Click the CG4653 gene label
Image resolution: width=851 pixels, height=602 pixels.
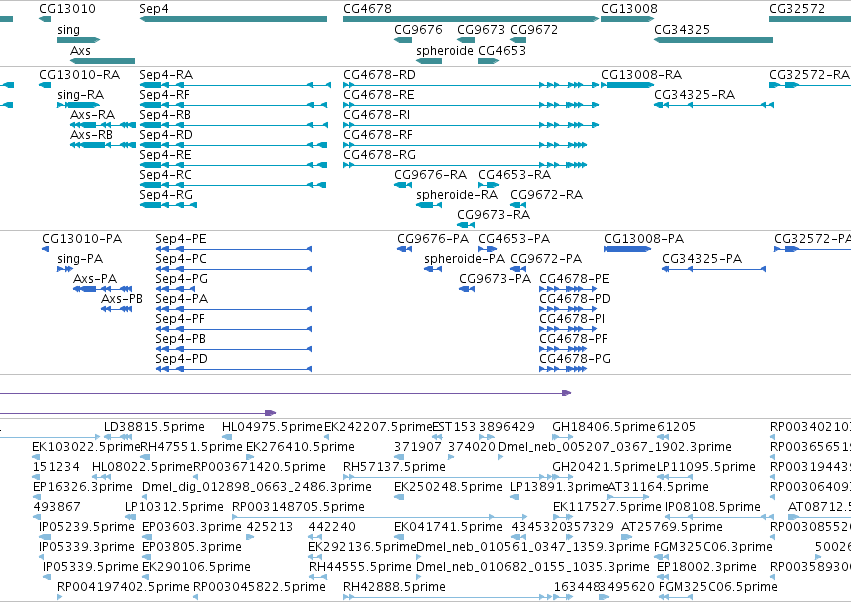click(x=502, y=50)
